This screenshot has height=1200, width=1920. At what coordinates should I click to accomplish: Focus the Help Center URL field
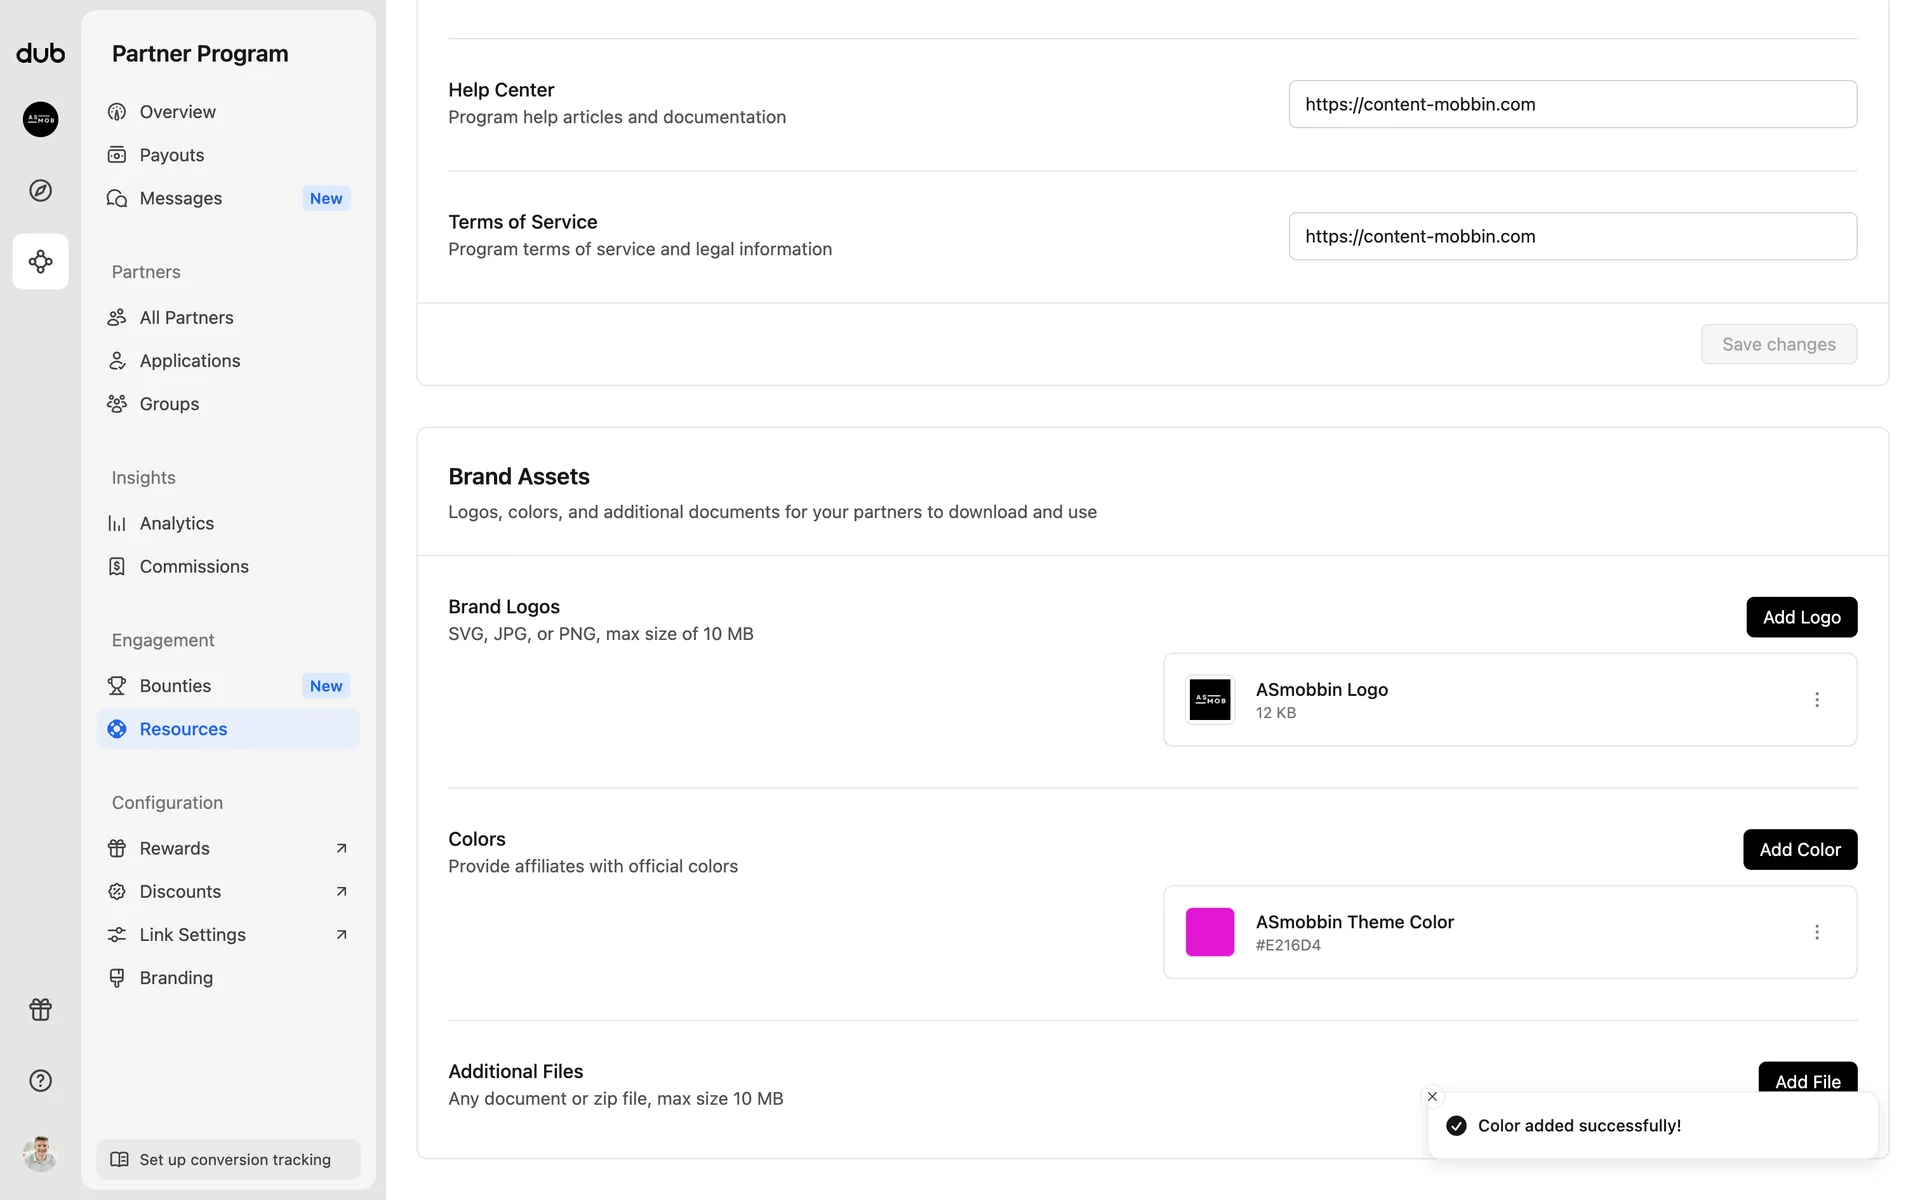point(1572,104)
